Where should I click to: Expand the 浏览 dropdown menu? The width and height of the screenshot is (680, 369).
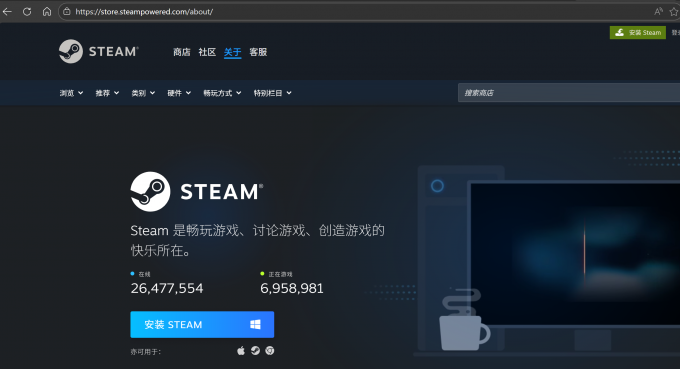coord(72,93)
